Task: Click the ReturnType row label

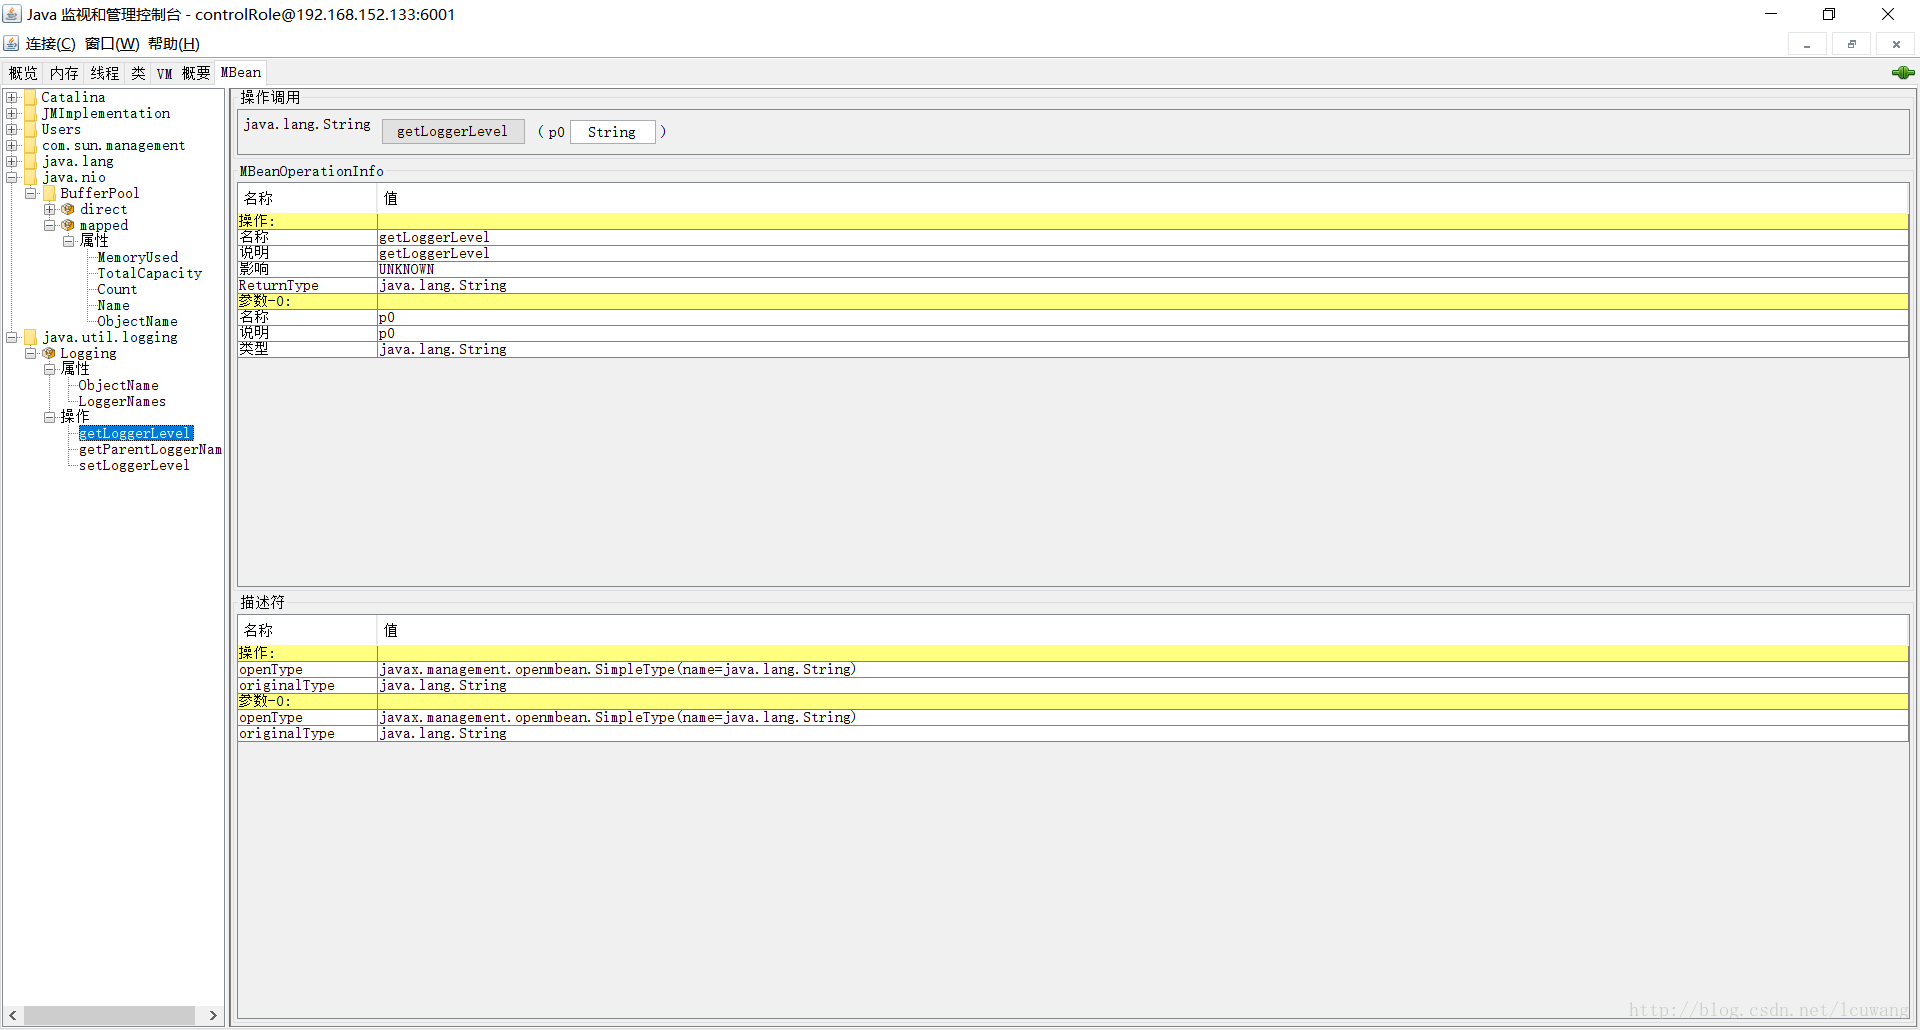Action: (x=279, y=285)
